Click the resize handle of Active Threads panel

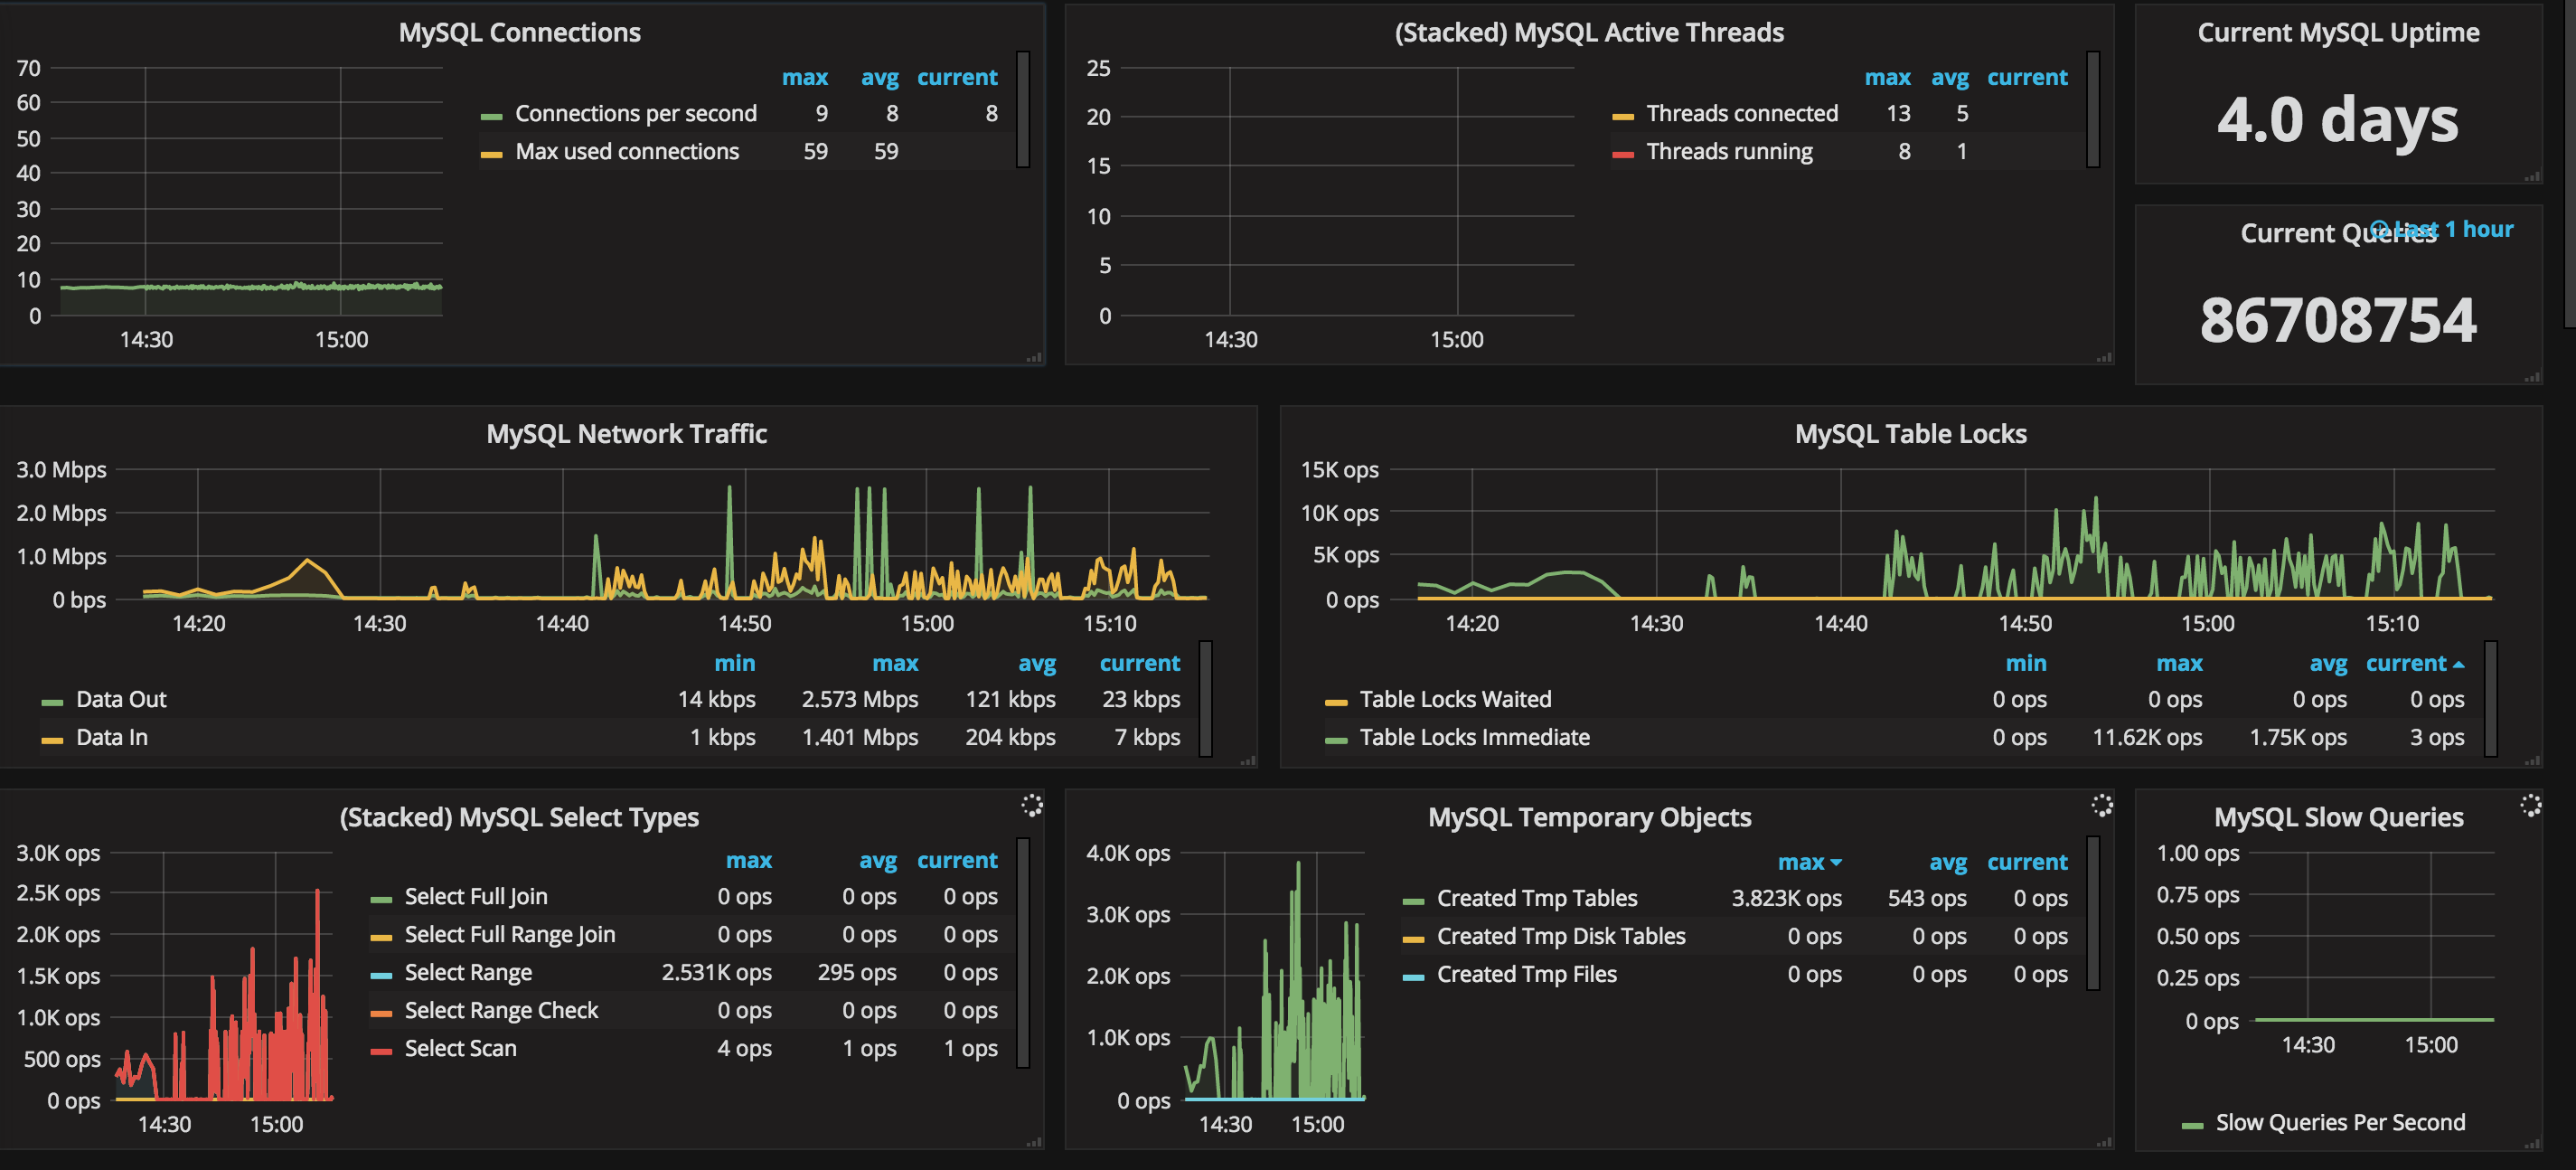[x=2104, y=357]
